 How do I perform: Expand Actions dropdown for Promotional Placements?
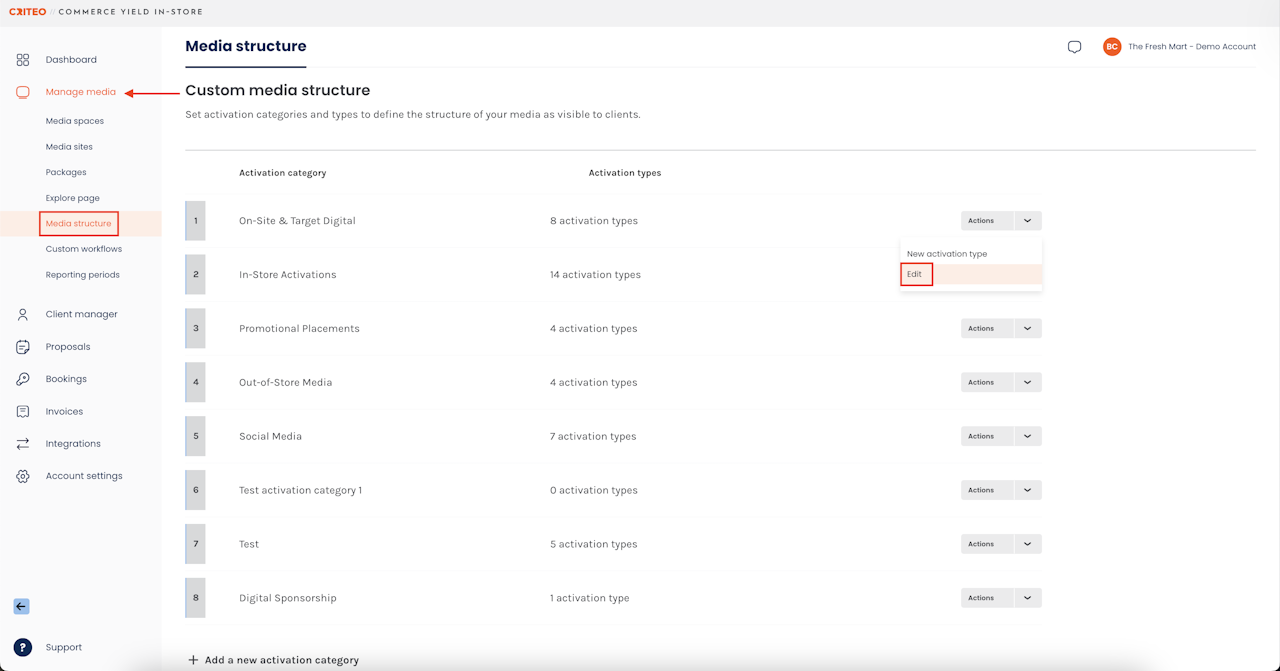point(1027,328)
